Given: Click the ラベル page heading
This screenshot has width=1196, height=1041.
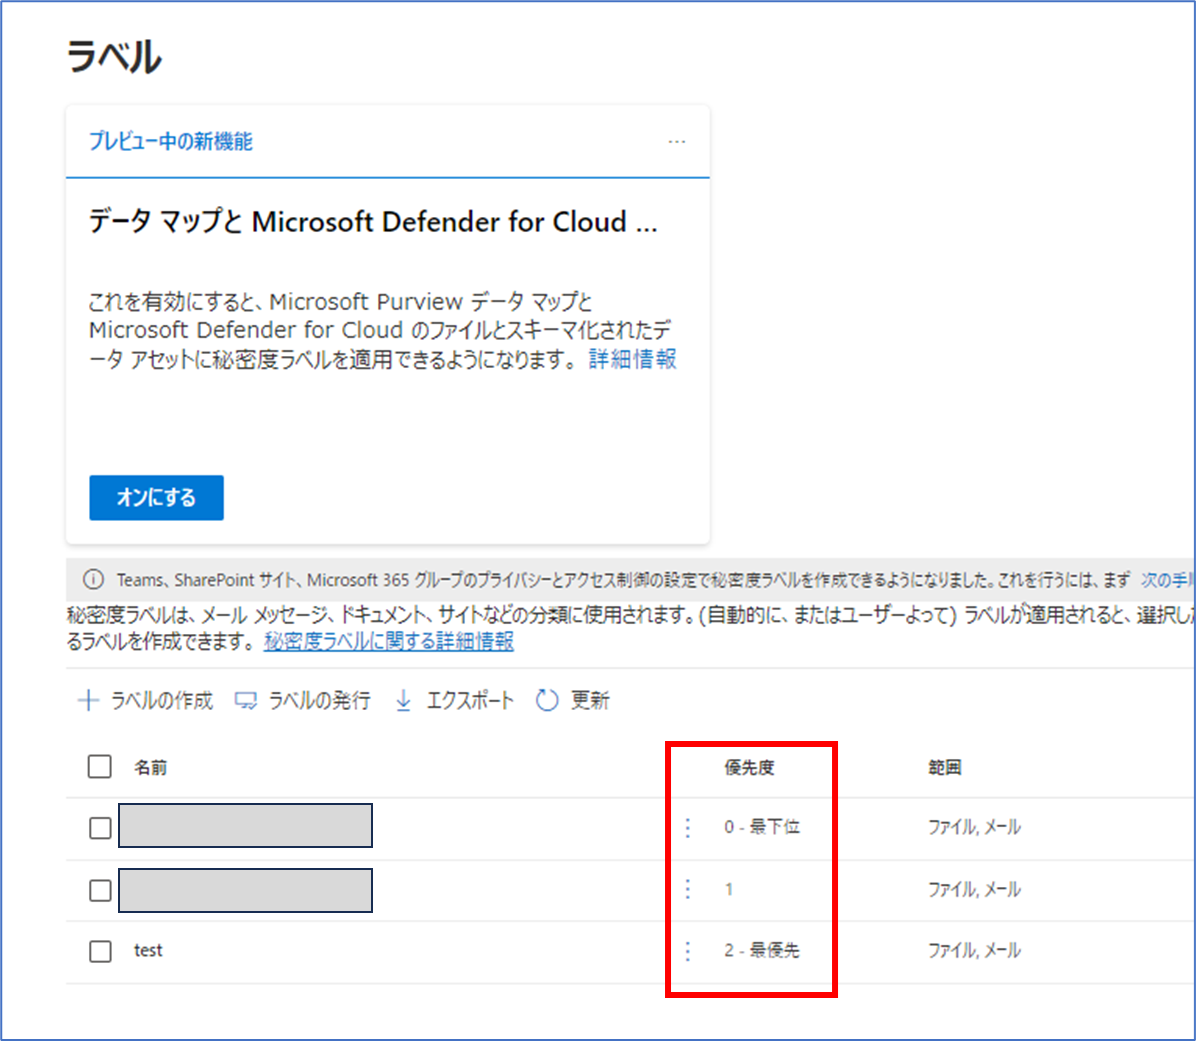Looking at the screenshot, I should pos(114,56).
